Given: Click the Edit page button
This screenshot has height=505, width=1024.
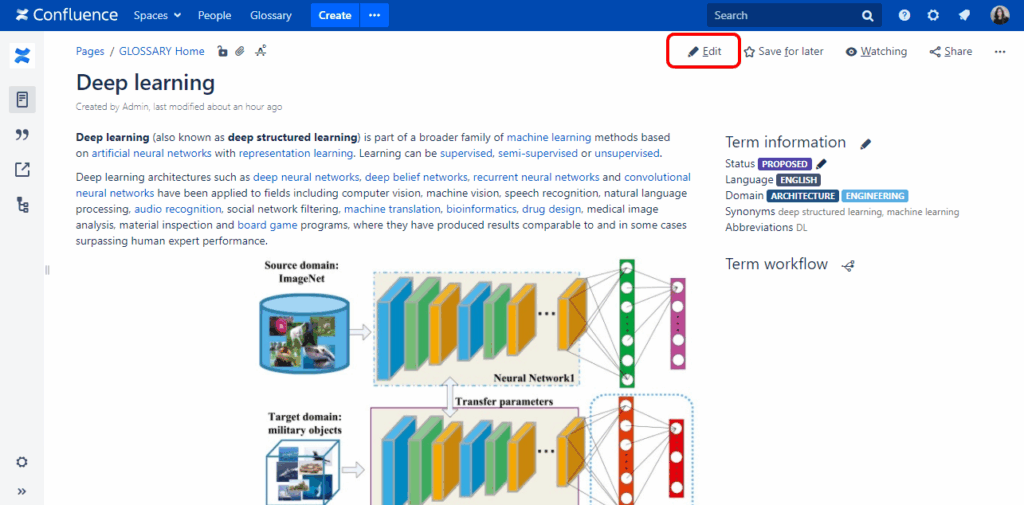Looking at the screenshot, I should pos(704,51).
